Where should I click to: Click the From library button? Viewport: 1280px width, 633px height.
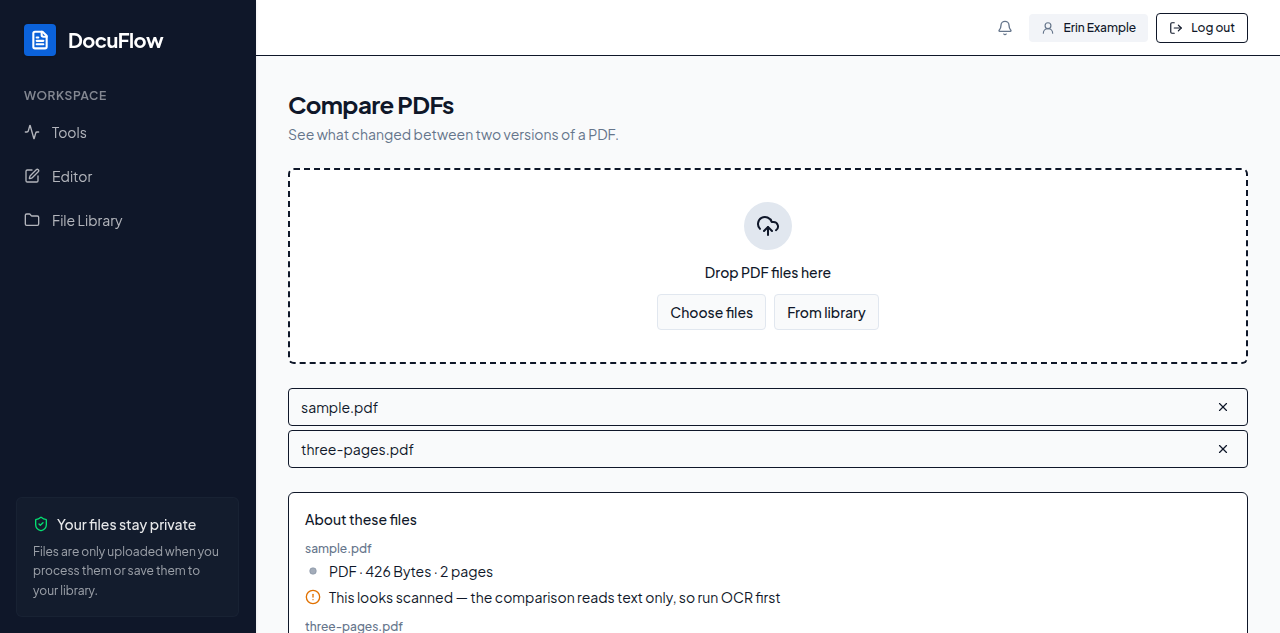pos(826,312)
